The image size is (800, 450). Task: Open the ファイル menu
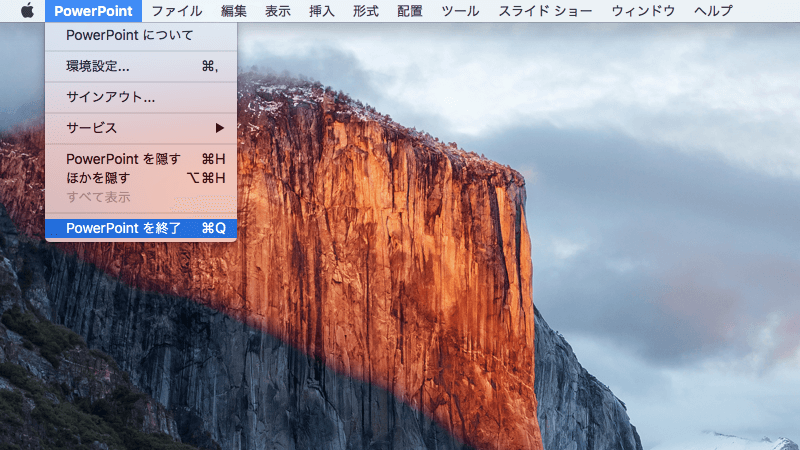(x=177, y=11)
